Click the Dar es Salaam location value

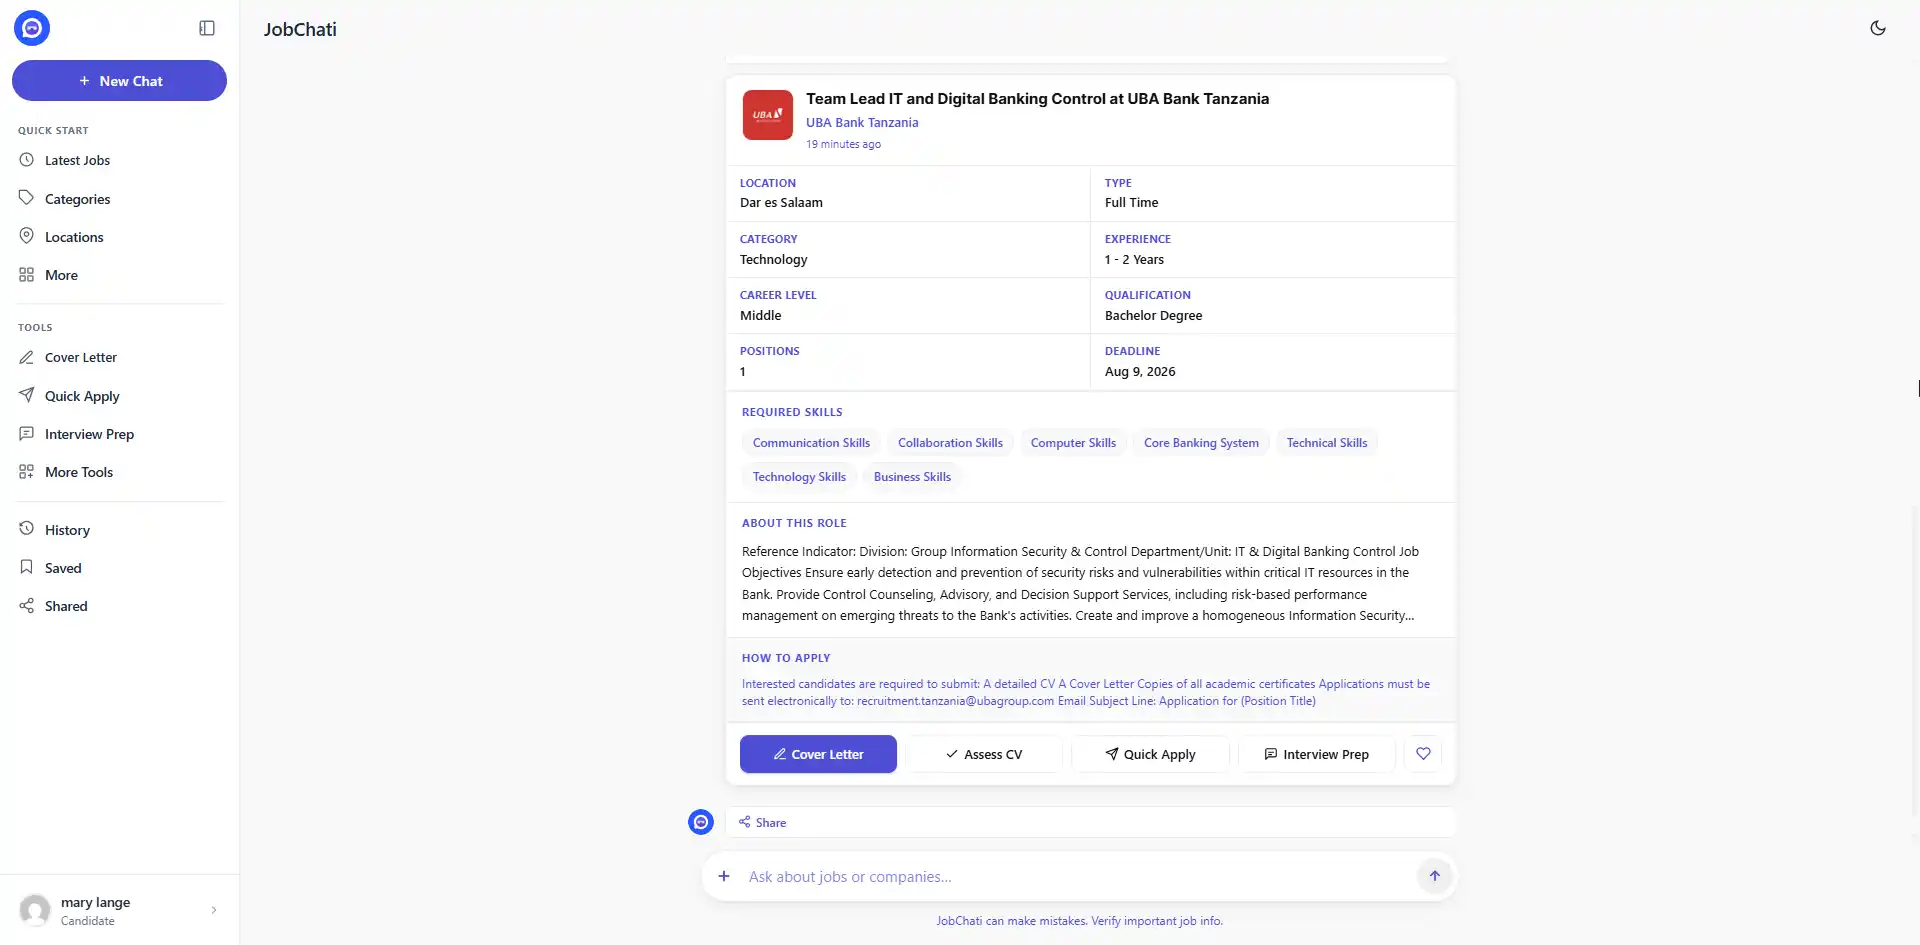pos(781,202)
